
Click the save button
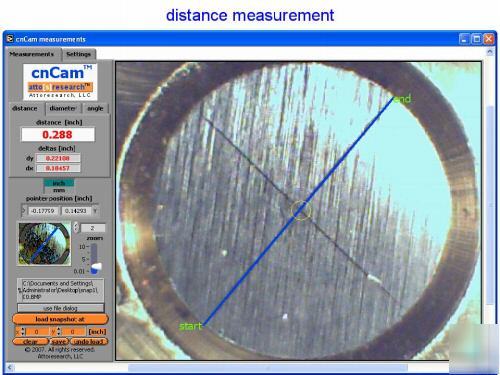(x=59, y=342)
